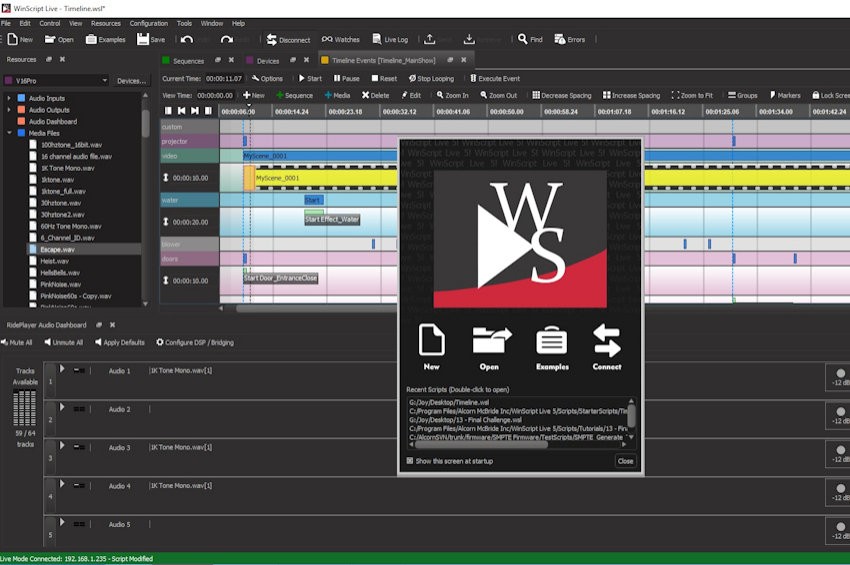Click the Connect arrows icon in splash dialog

pos(607,341)
